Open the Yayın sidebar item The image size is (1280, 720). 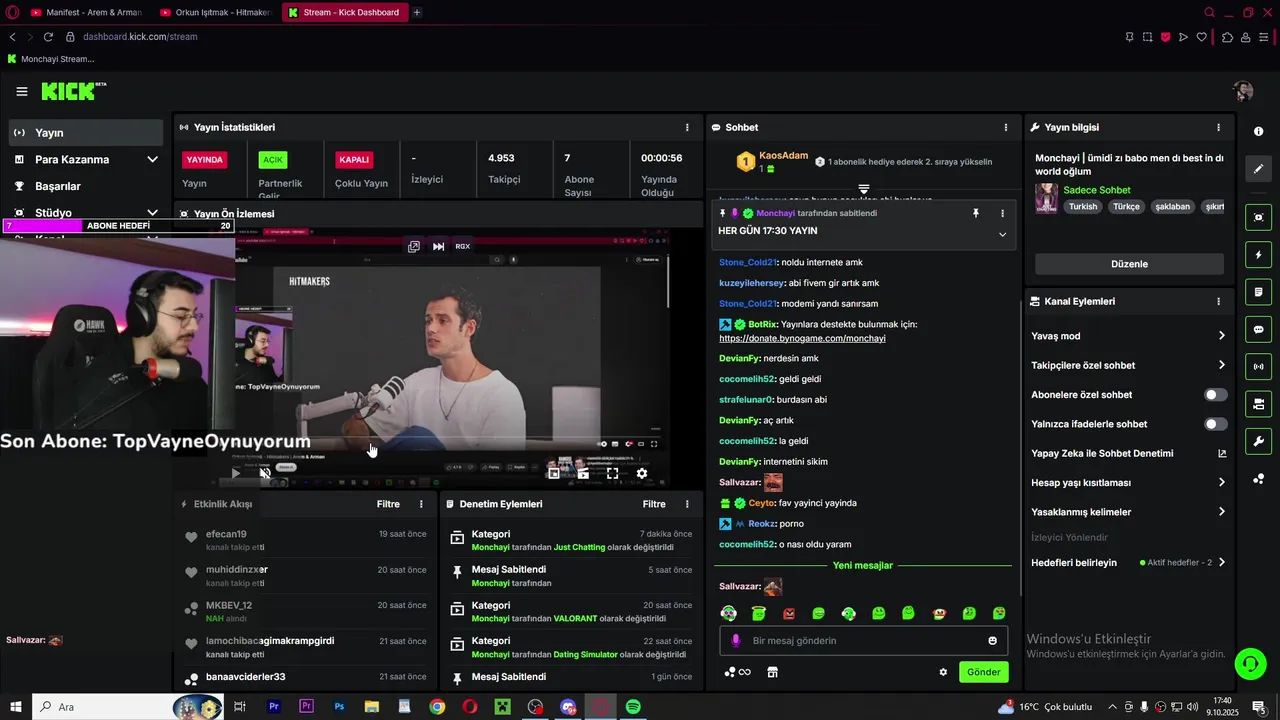coord(86,133)
